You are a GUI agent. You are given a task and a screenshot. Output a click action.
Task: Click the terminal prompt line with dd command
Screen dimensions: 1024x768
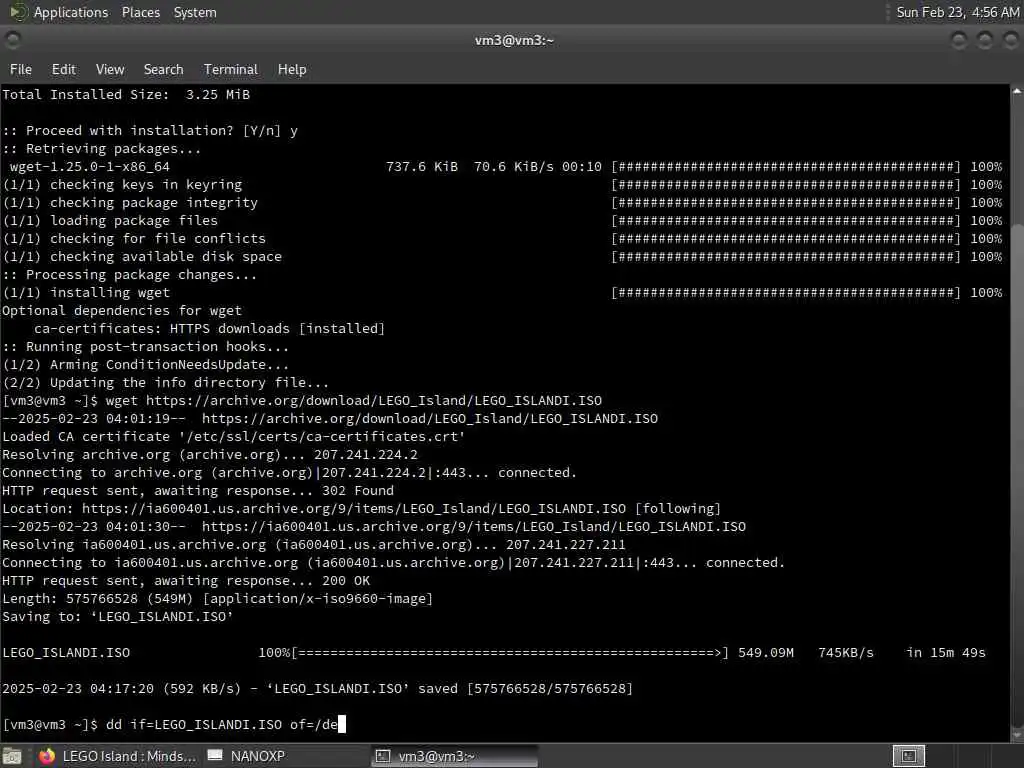click(174, 724)
